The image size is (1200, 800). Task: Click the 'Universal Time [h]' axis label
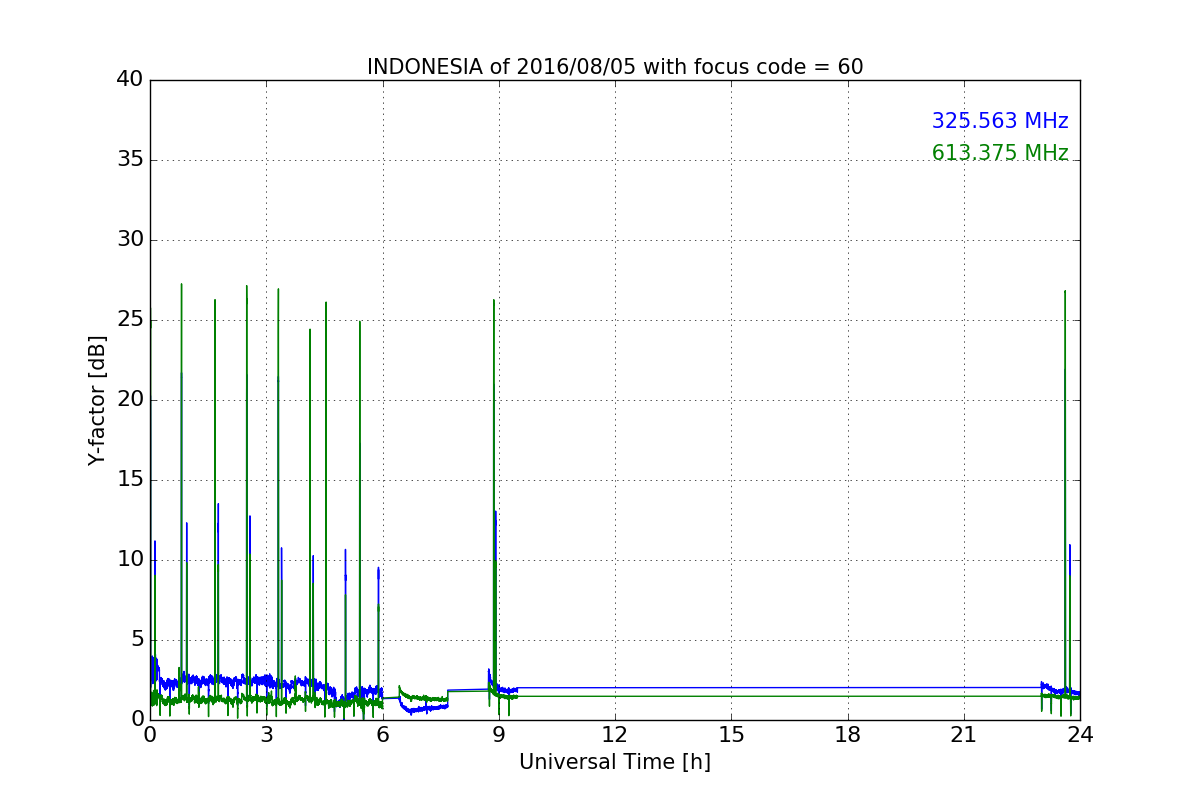coord(615,762)
